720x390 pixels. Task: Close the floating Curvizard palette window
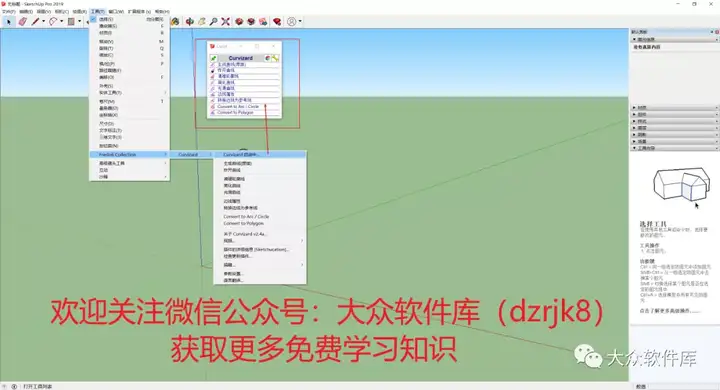click(274, 46)
